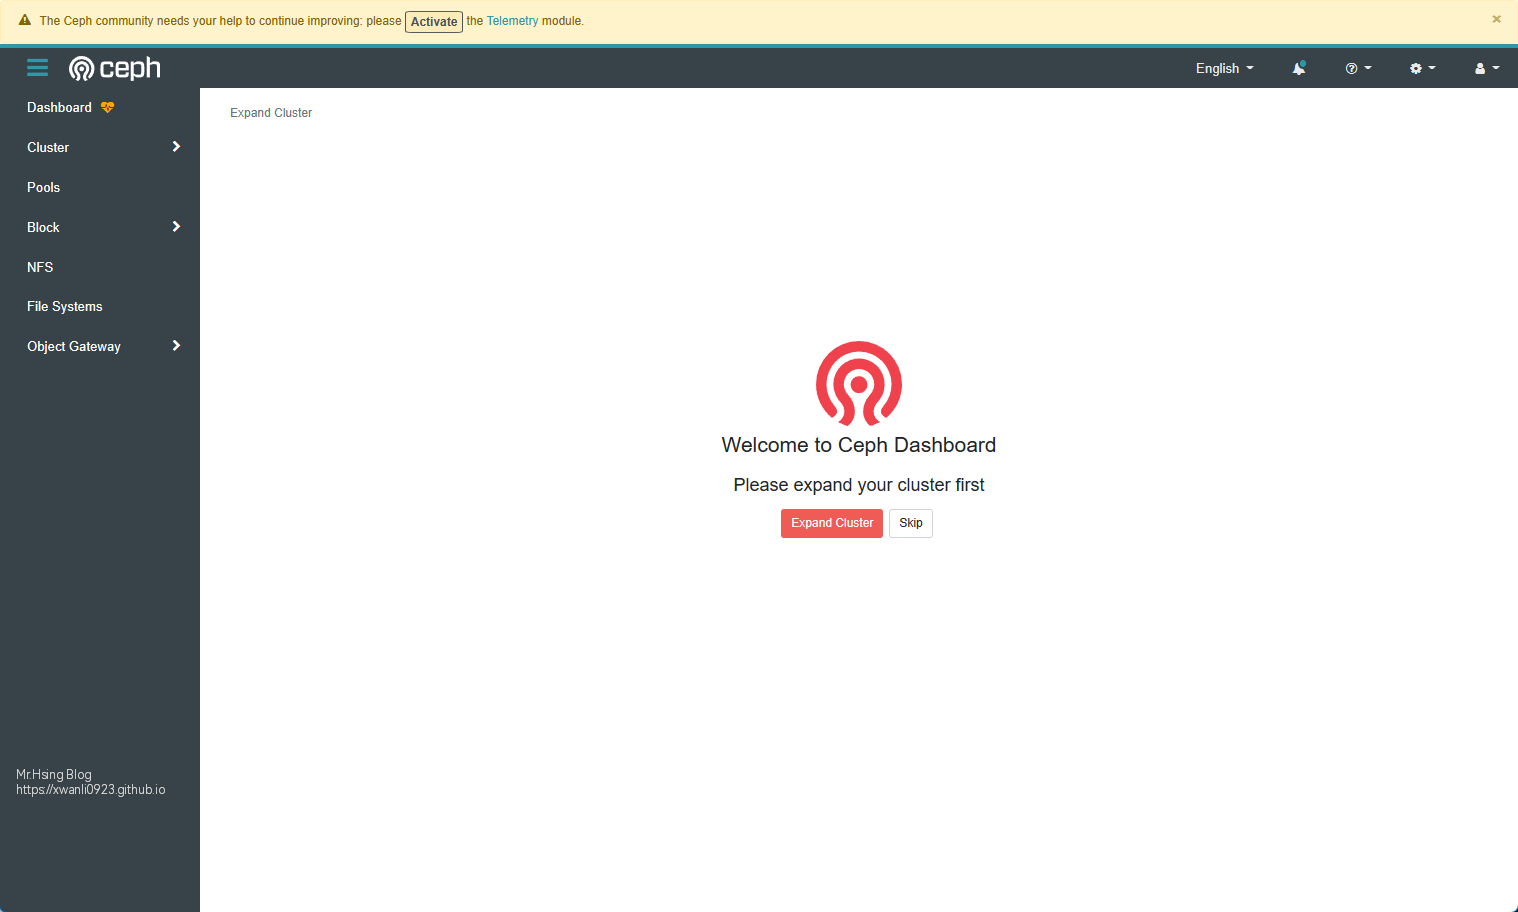The image size is (1518, 912).
Task: Click the red Expand Cluster button
Action: [832, 523]
